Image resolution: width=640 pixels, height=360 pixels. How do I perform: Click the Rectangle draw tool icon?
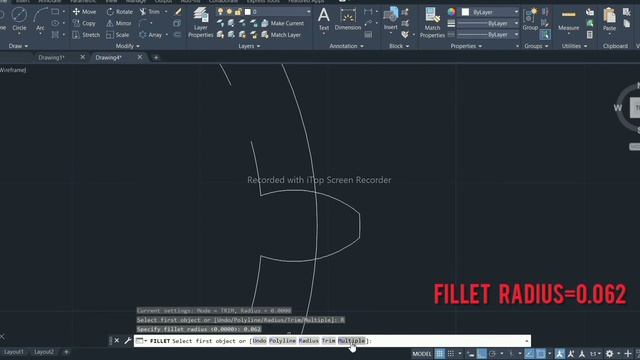pyautogui.click(x=55, y=12)
